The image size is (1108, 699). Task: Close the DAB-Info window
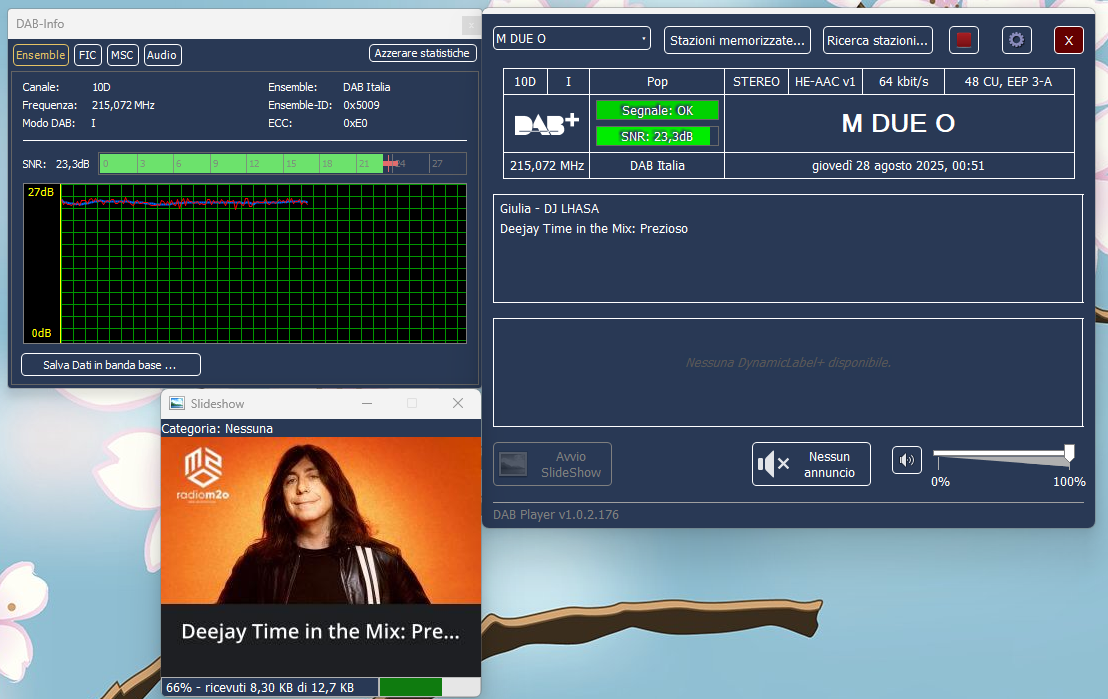(471, 25)
